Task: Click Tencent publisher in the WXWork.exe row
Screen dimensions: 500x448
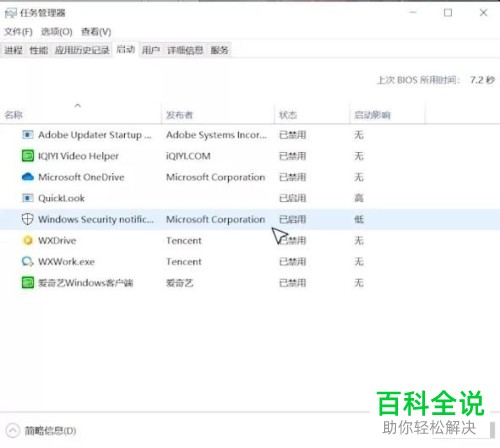Action: [184, 262]
